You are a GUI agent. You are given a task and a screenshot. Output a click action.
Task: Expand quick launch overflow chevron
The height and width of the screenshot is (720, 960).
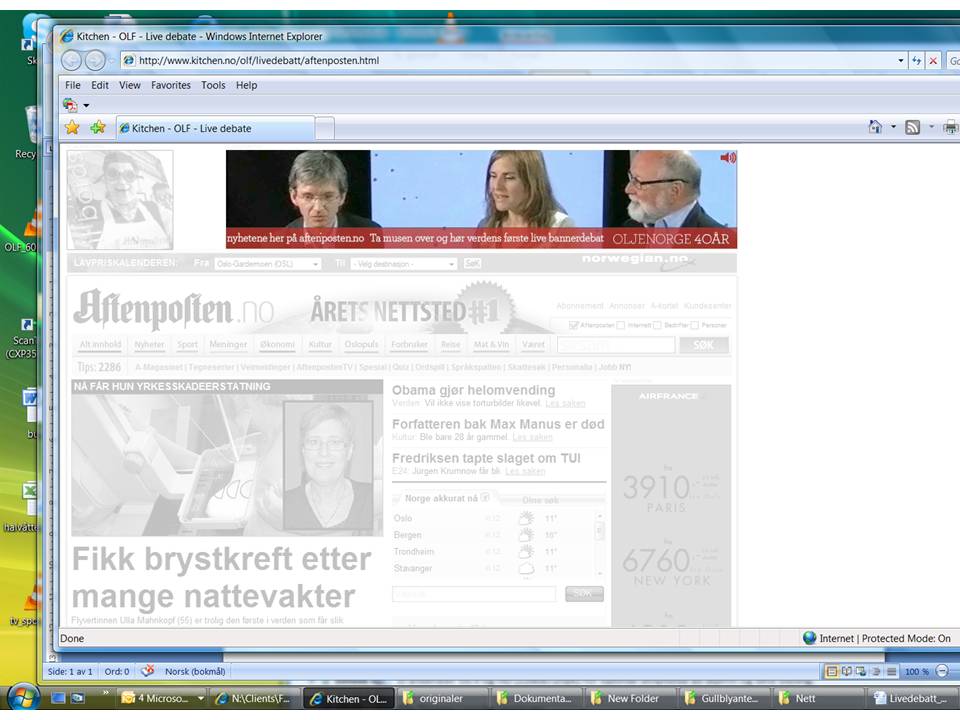pos(105,693)
